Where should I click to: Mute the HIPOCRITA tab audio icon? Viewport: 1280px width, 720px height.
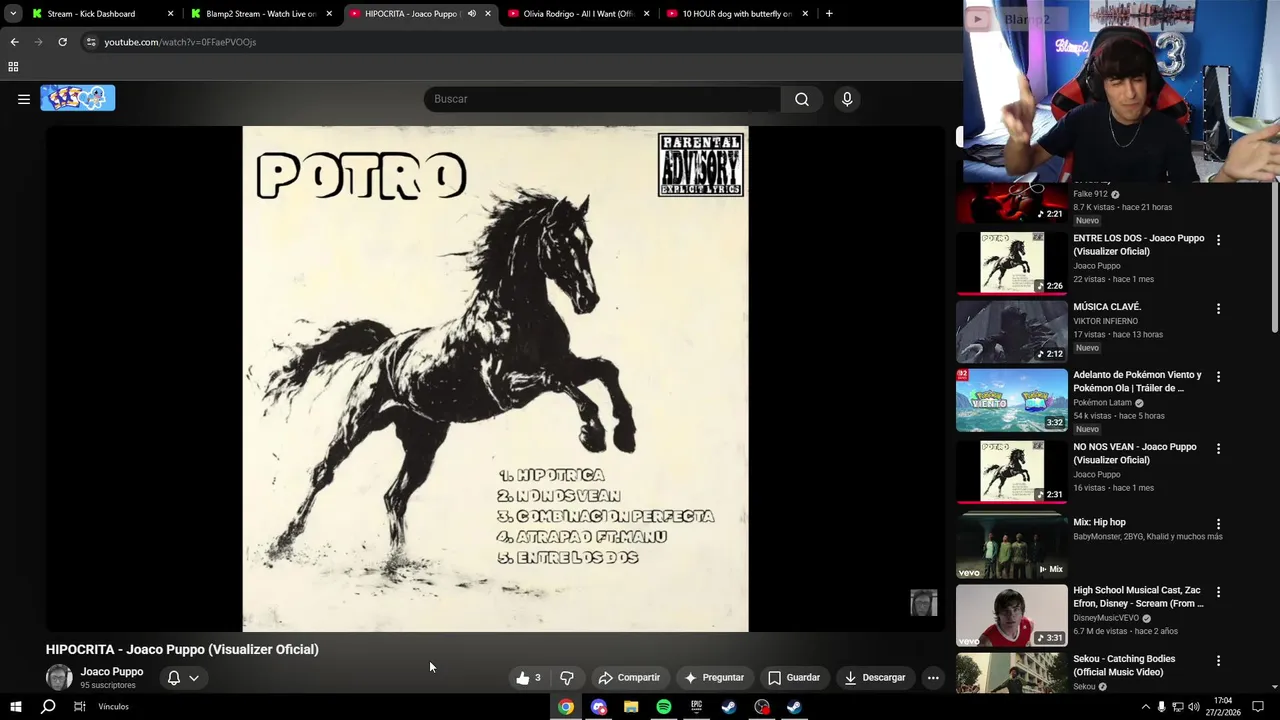(x=471, y=14)
